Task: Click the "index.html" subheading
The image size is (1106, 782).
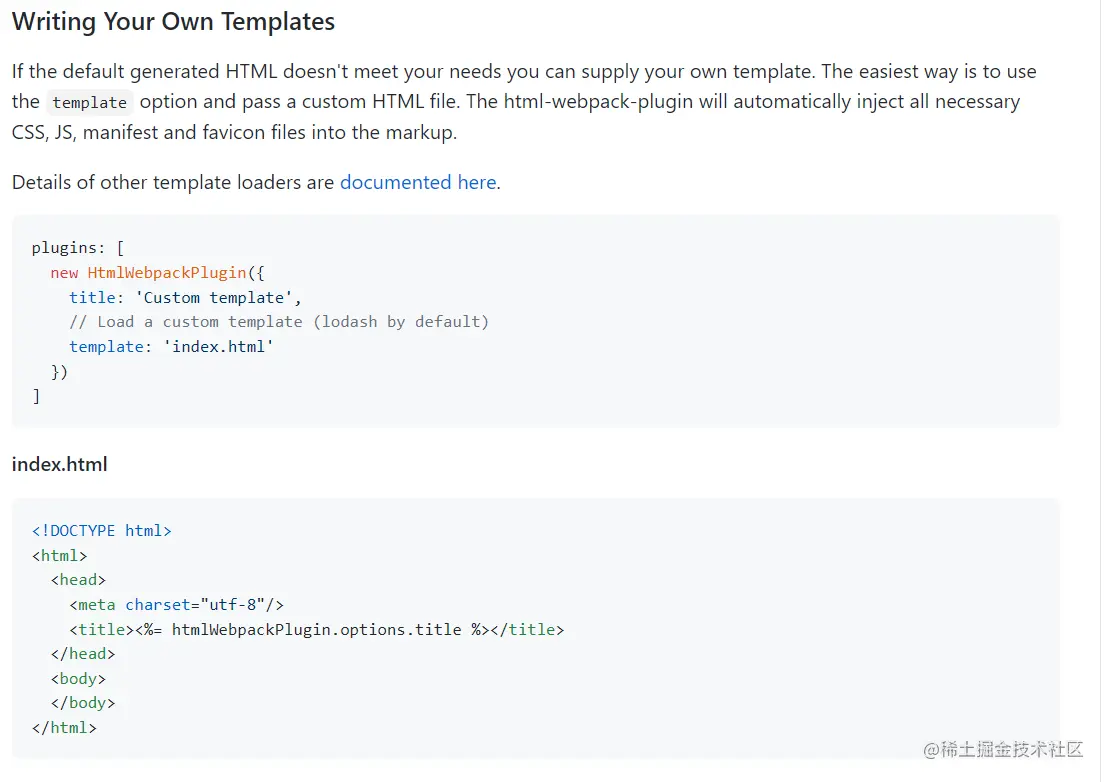Action: click(x=59, y=464)
